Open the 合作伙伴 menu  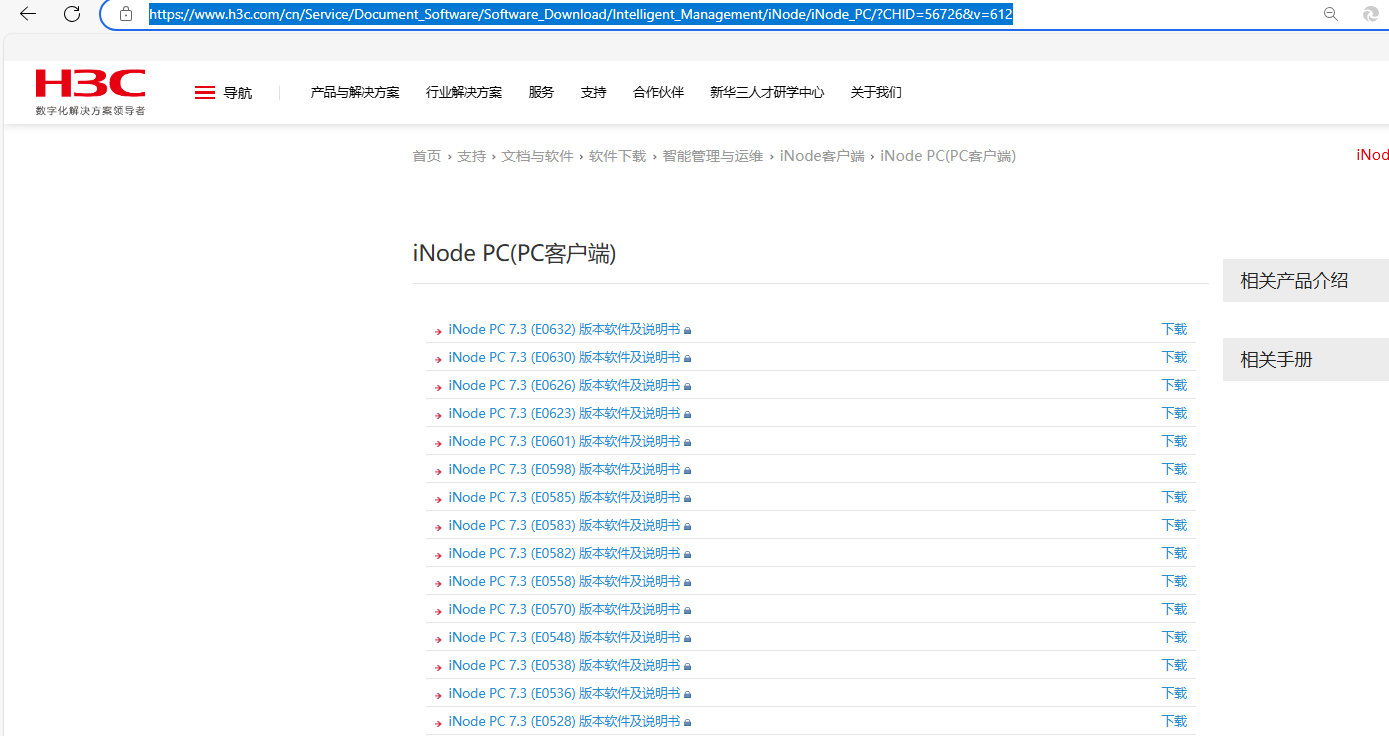[658, 92]
